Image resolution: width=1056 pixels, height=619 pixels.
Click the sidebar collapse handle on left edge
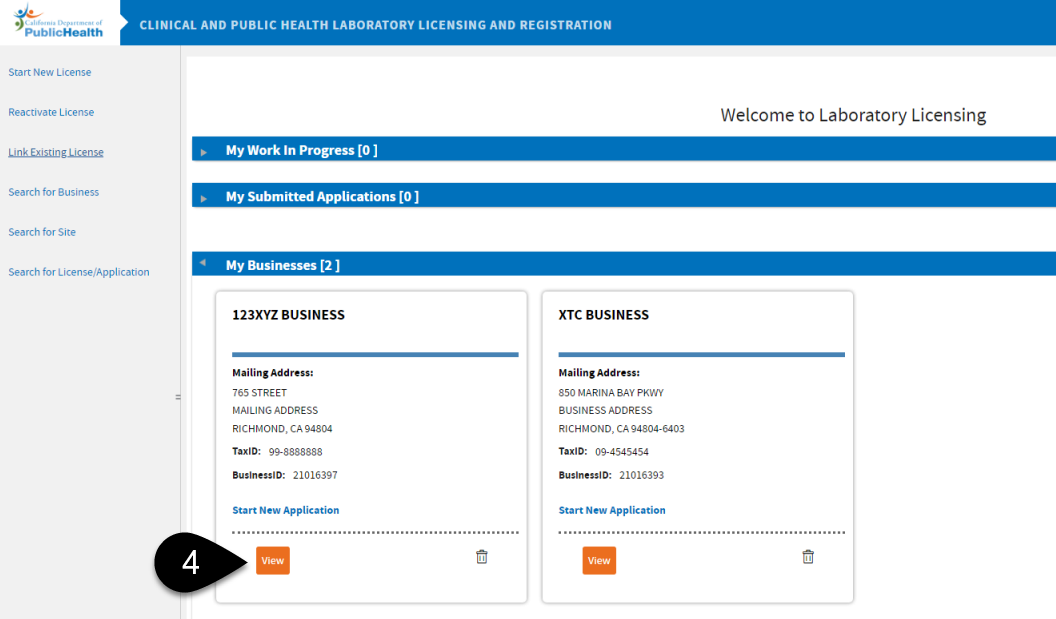coord(178,396)
